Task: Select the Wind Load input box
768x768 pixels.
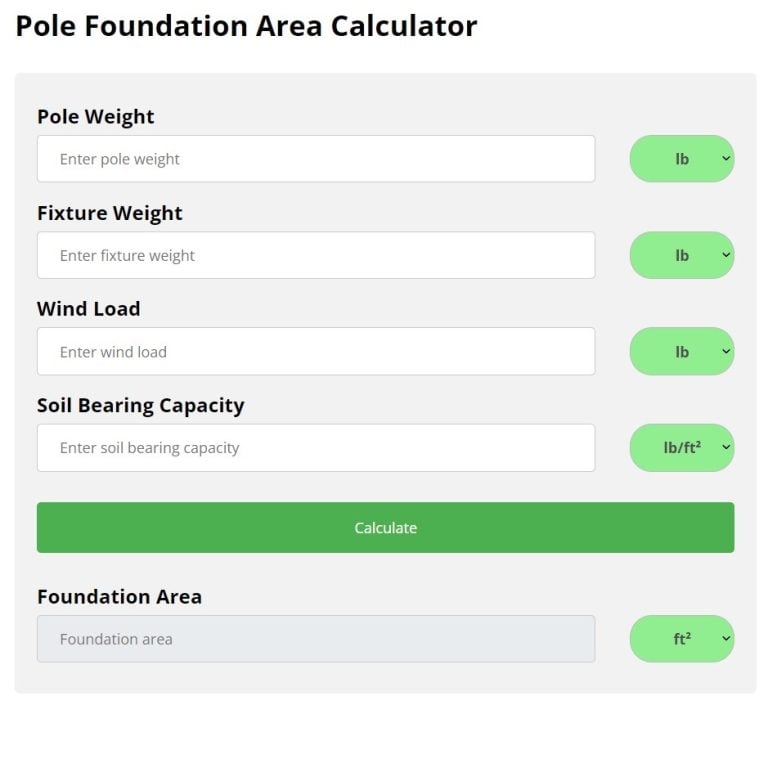Action: click(315, 352)
